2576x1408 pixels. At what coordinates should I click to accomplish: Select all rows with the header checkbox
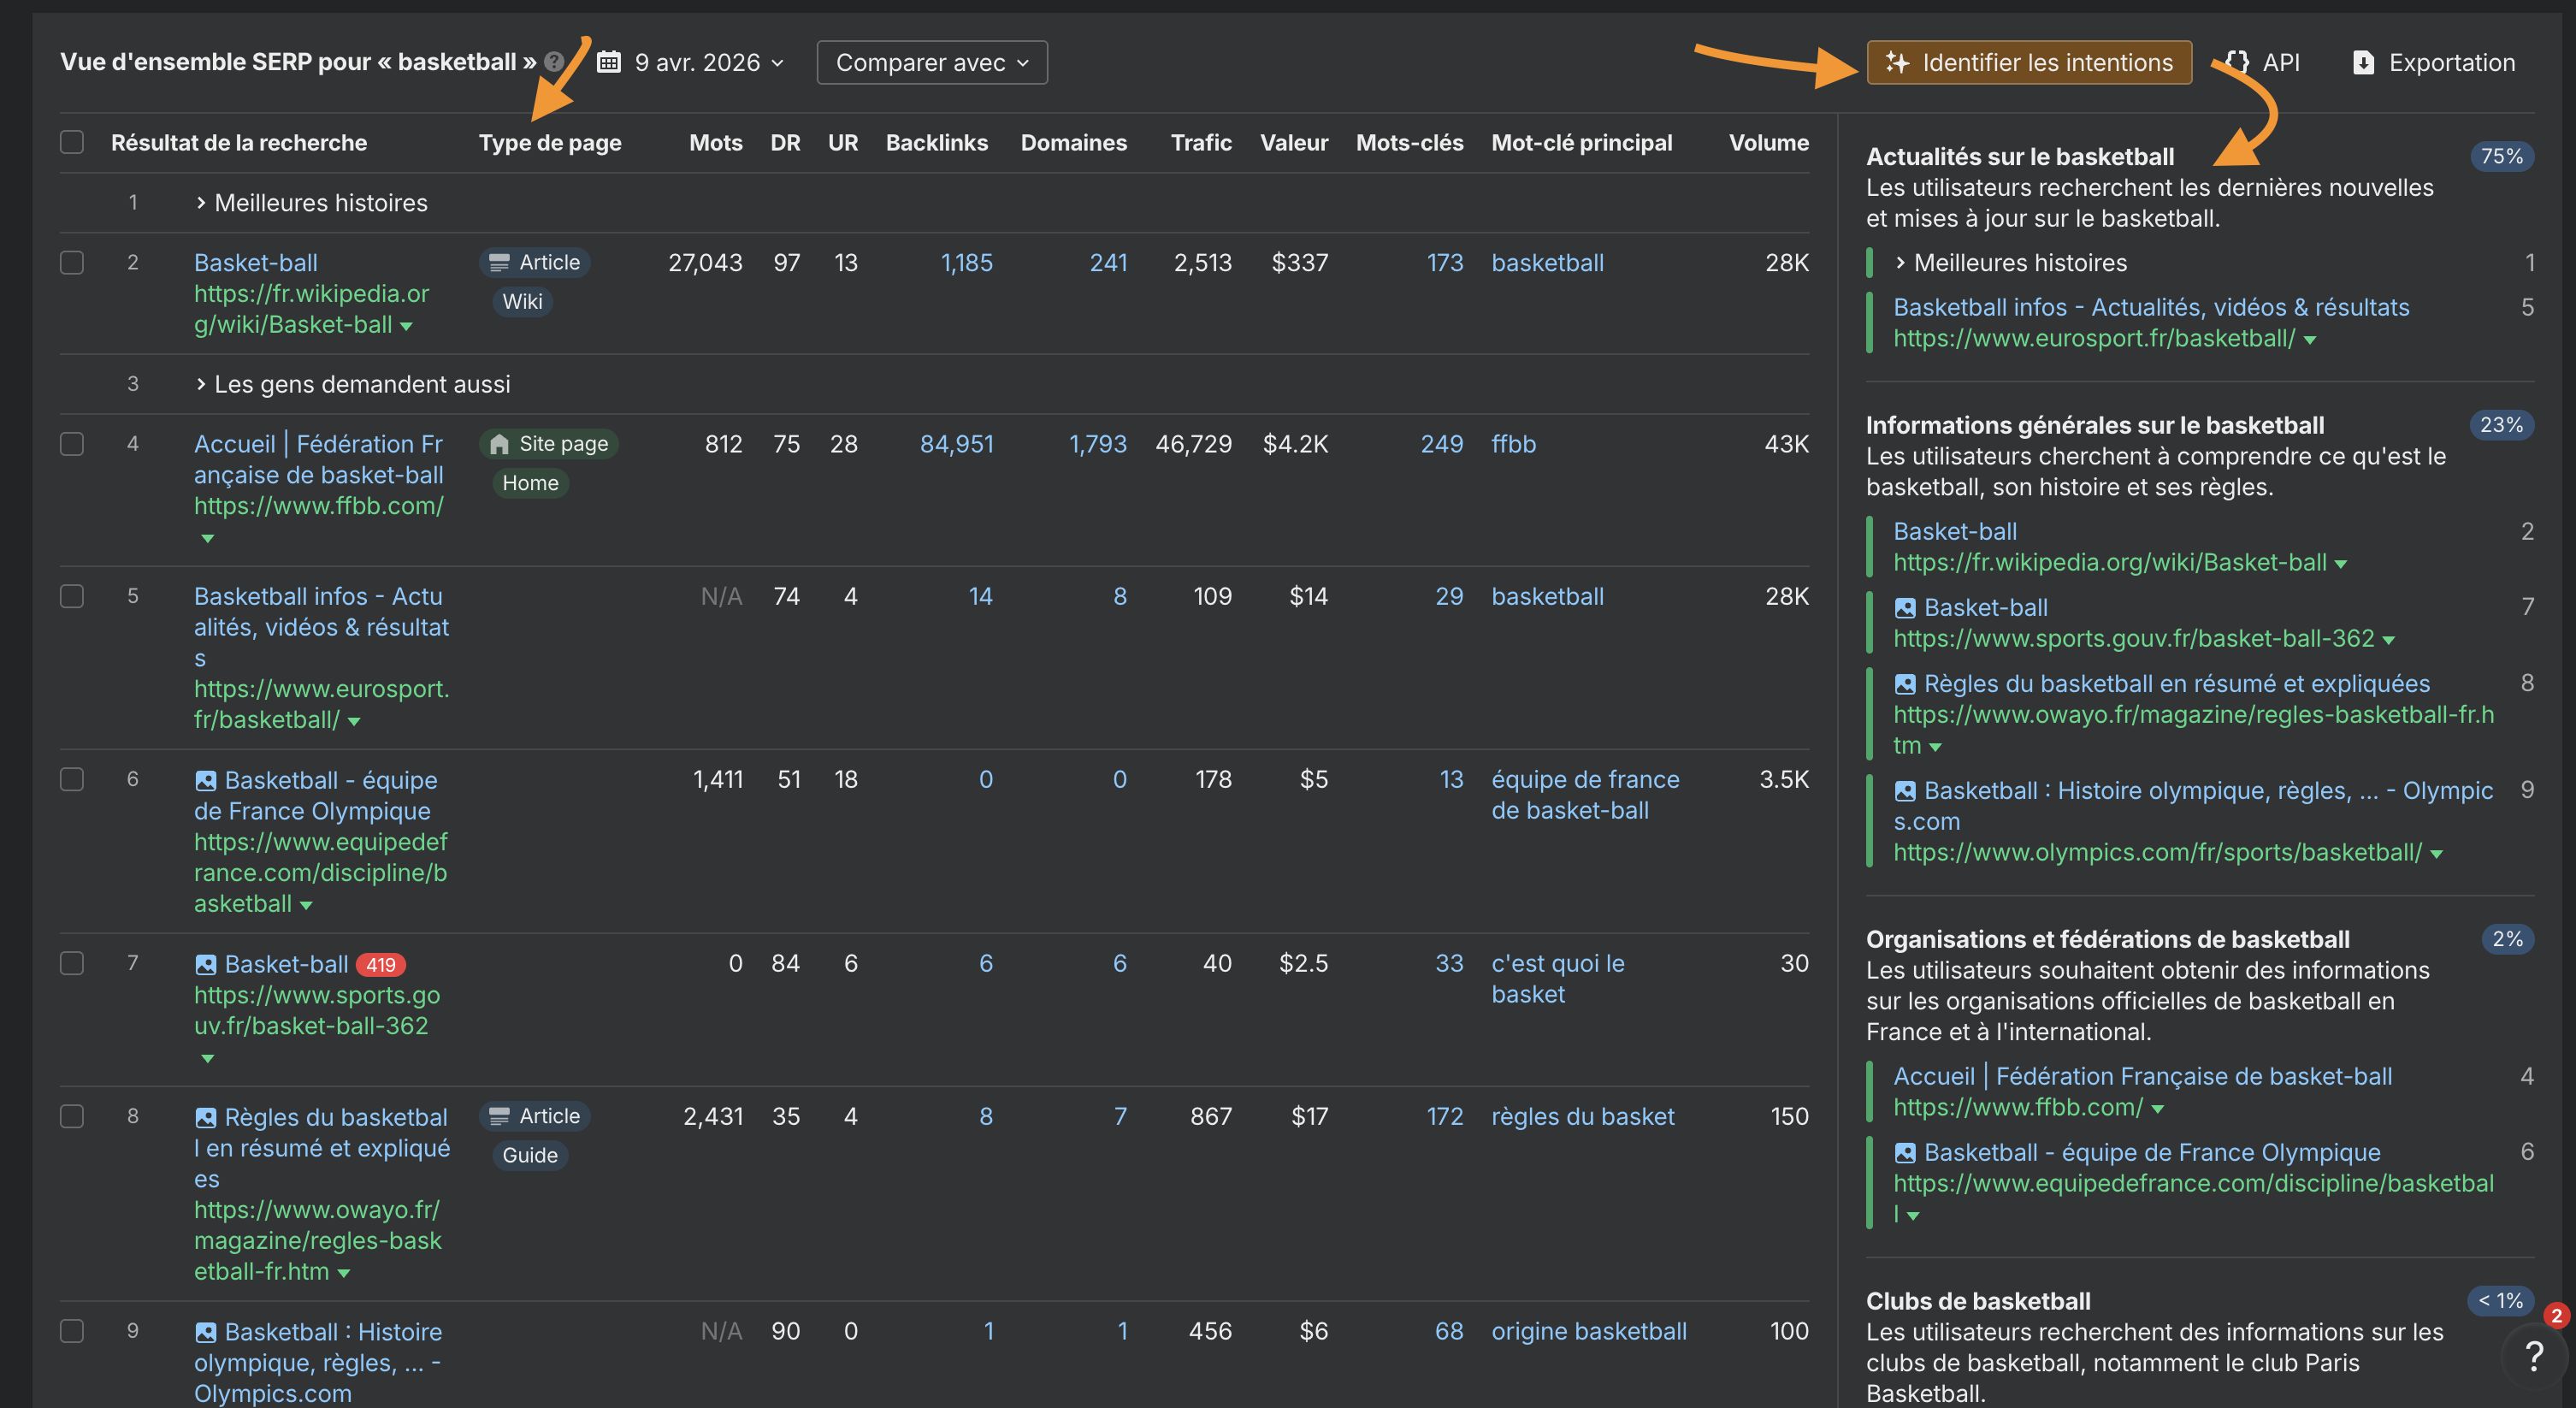71,142
